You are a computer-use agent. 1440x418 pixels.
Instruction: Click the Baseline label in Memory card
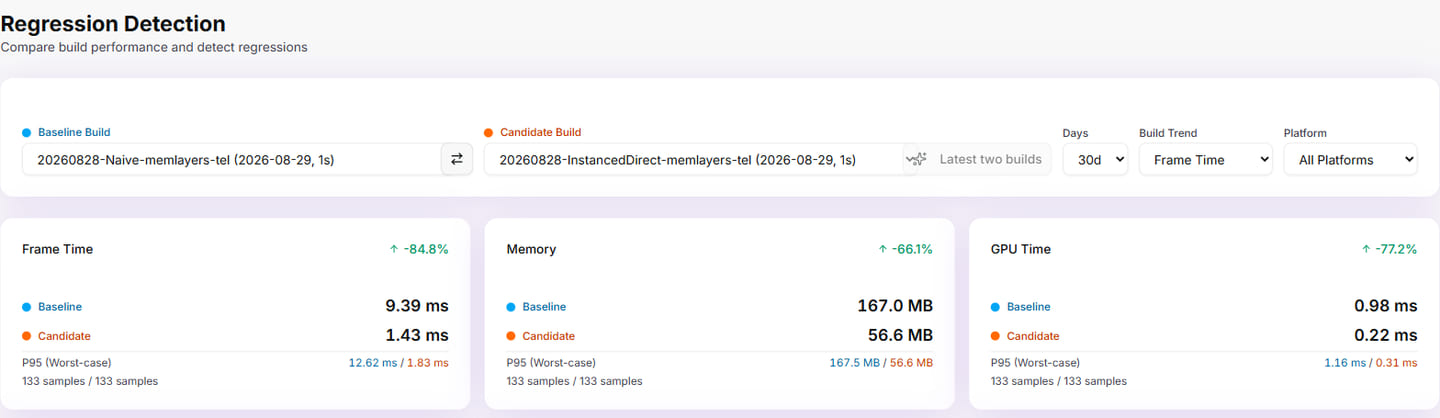click(544, 307)
